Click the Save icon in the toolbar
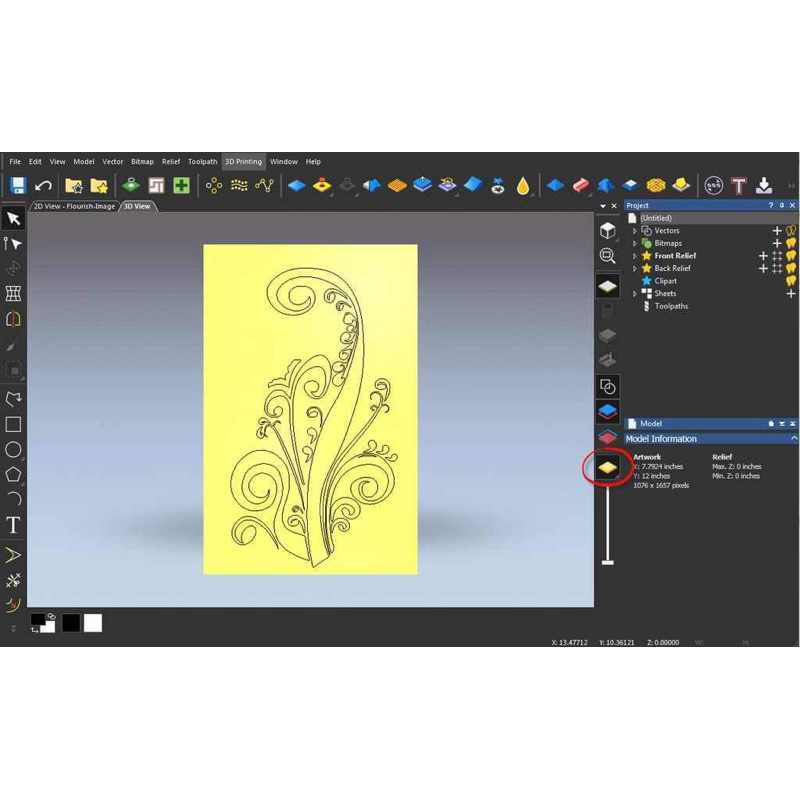 (x=17, y=185)
